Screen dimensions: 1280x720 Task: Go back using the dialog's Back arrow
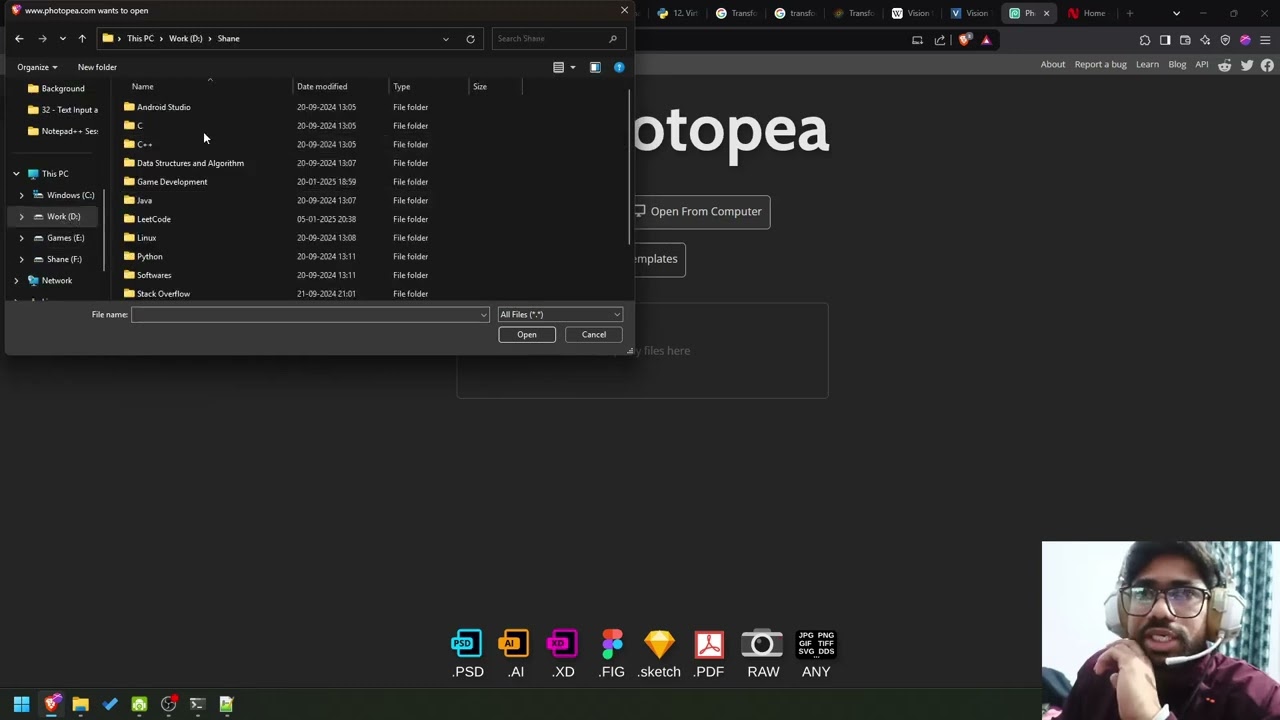19,38
